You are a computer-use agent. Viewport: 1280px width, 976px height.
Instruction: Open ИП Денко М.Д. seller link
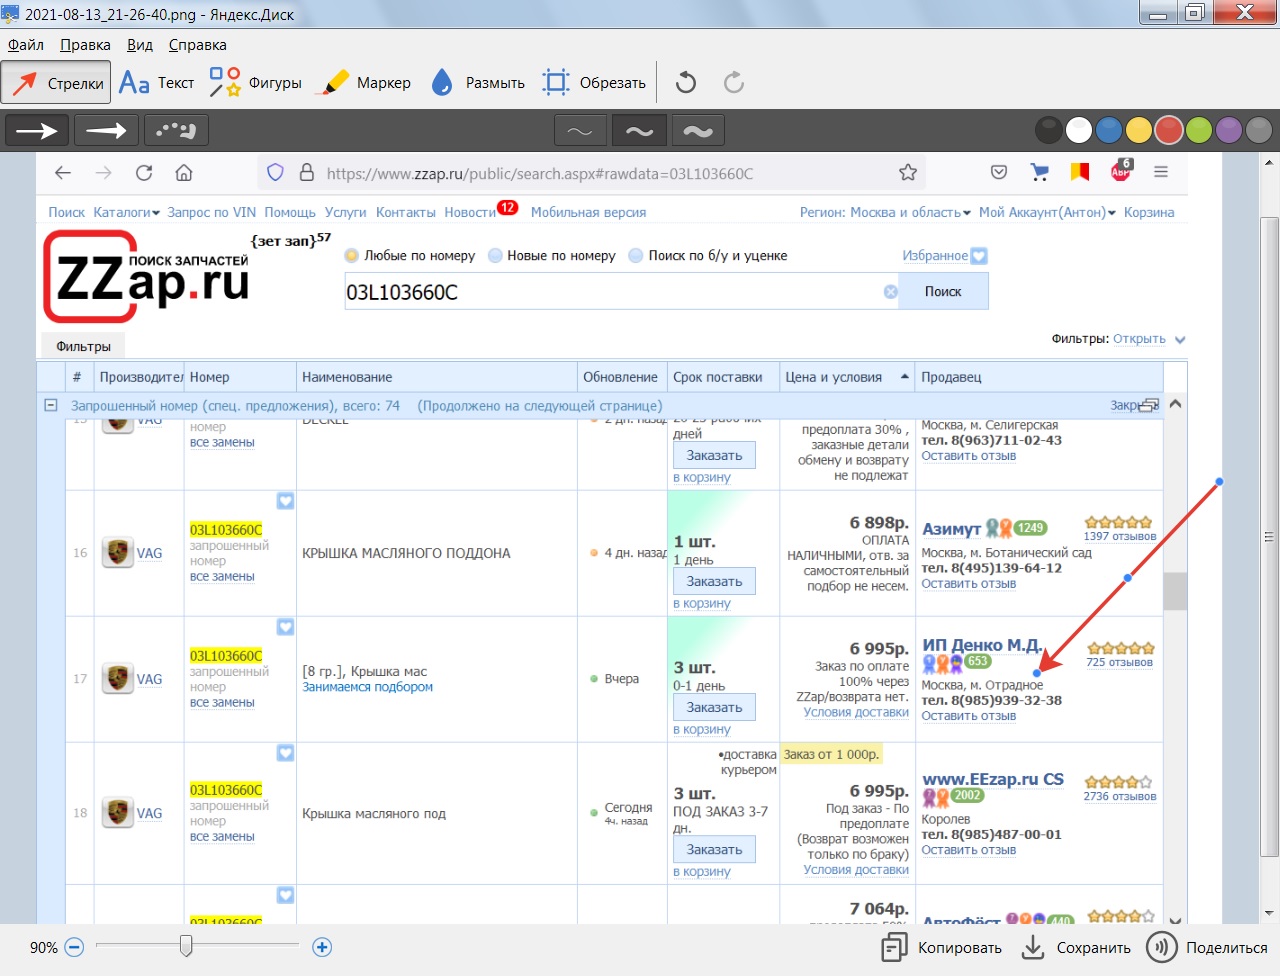[981, 645]
